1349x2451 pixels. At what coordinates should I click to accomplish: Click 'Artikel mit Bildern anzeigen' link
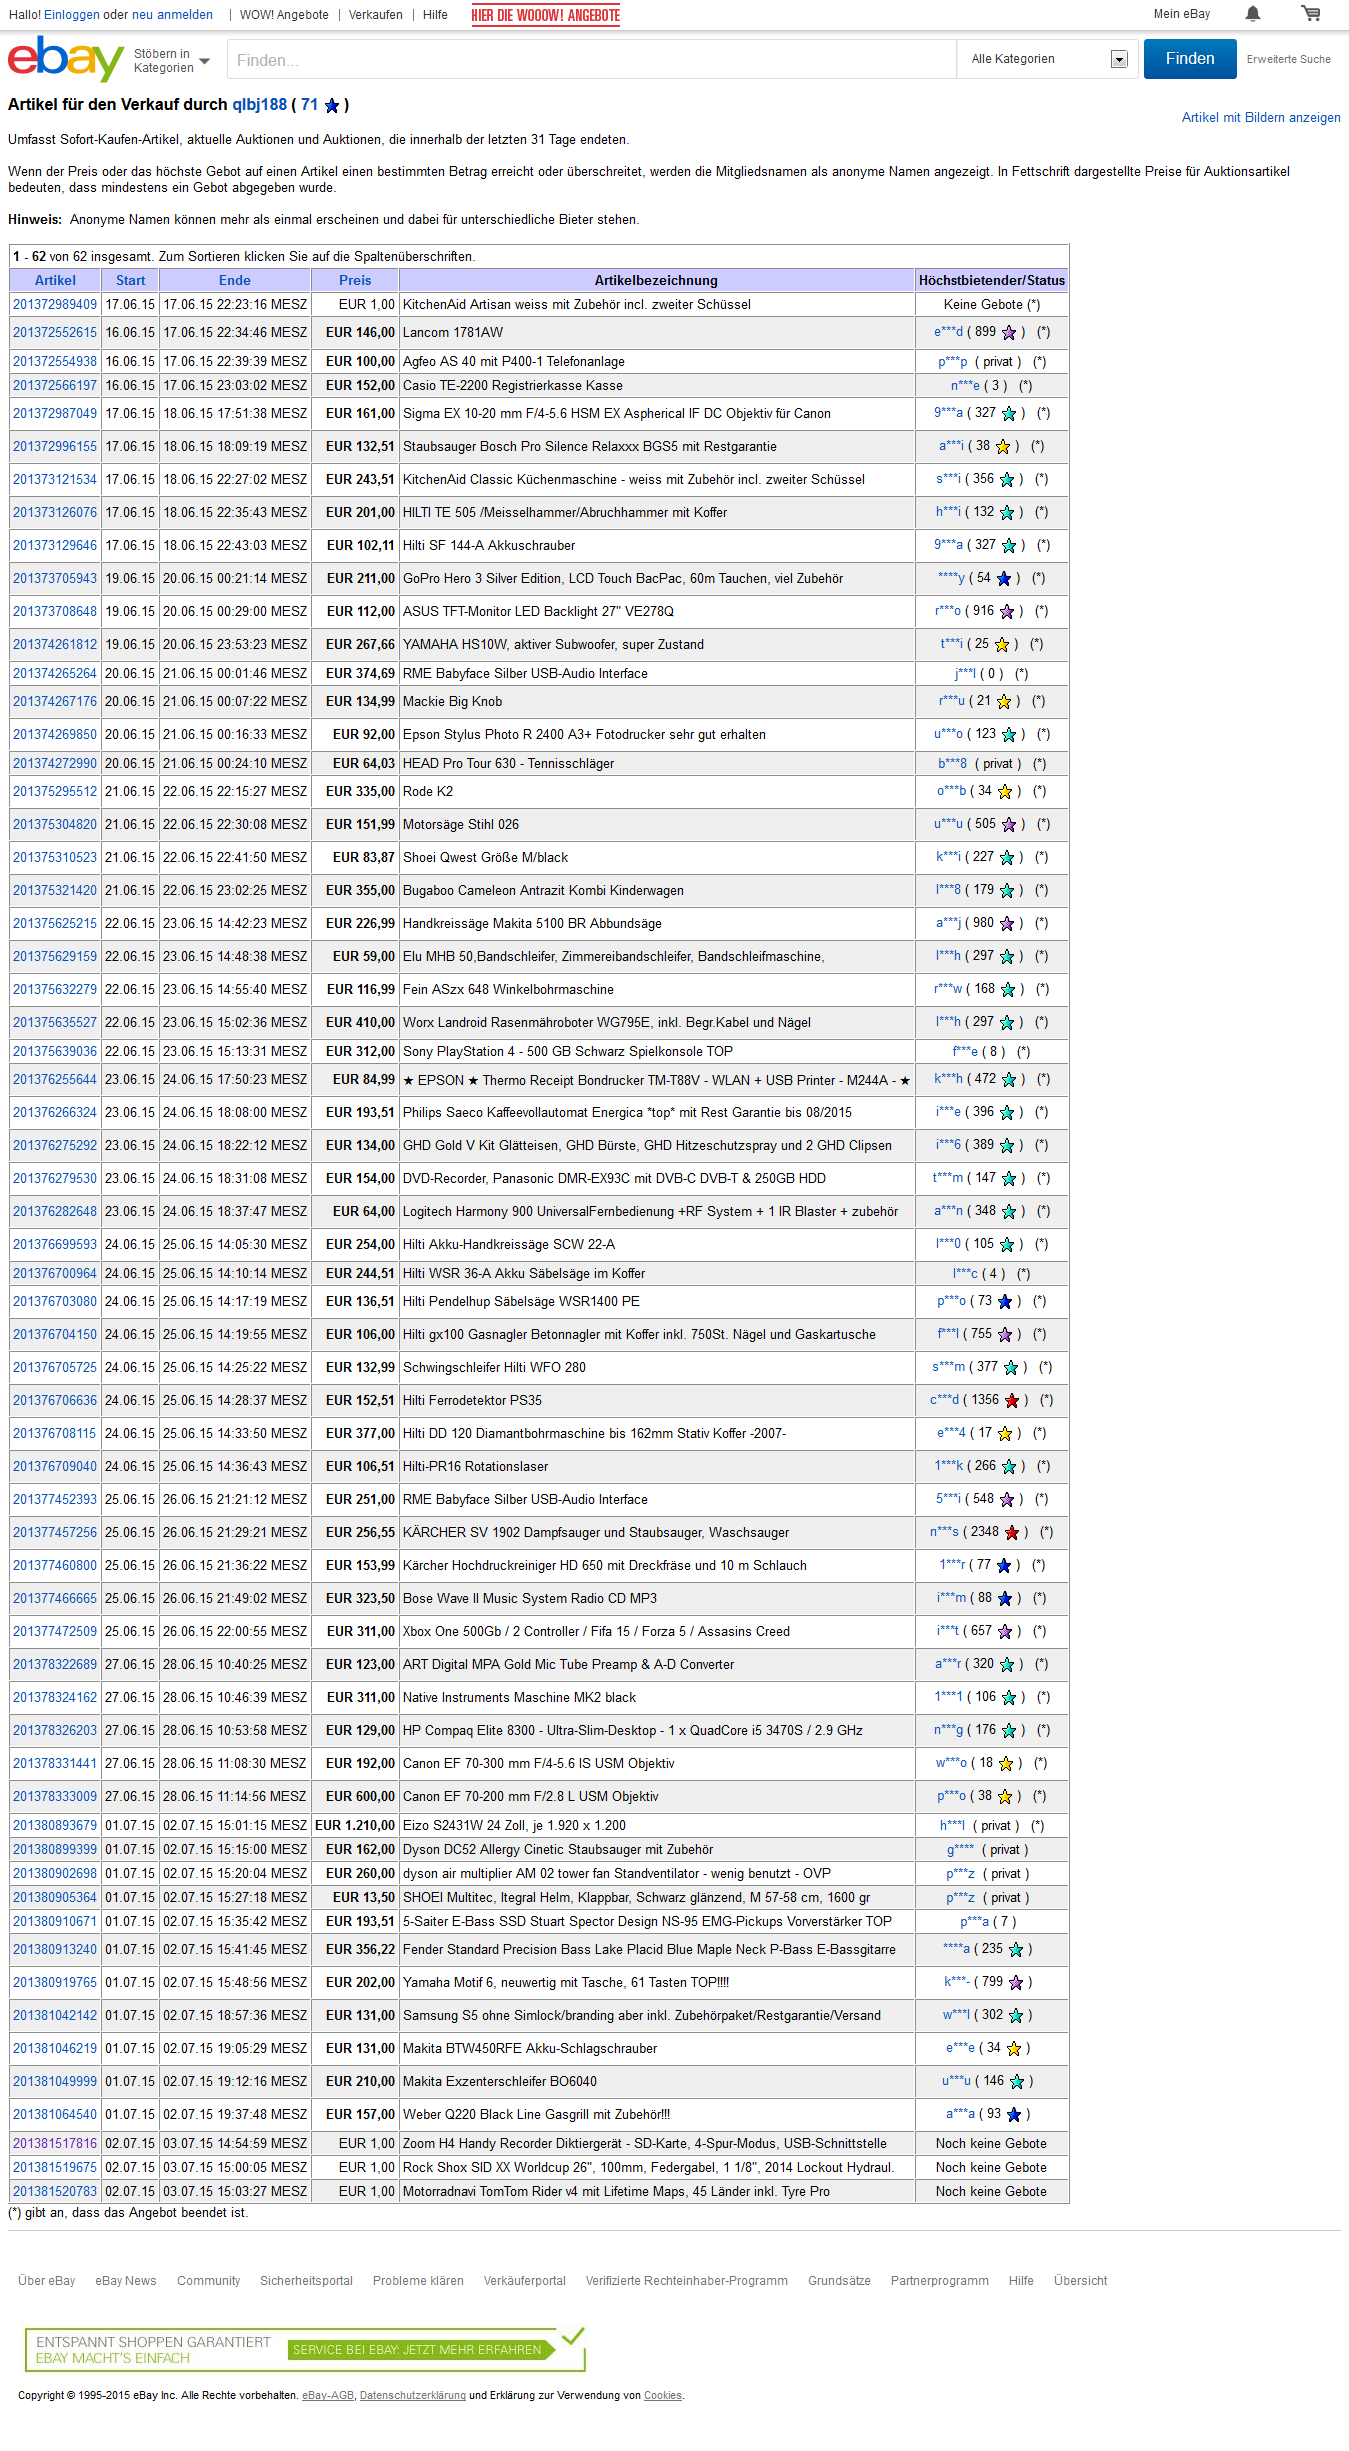[1261, 118]
